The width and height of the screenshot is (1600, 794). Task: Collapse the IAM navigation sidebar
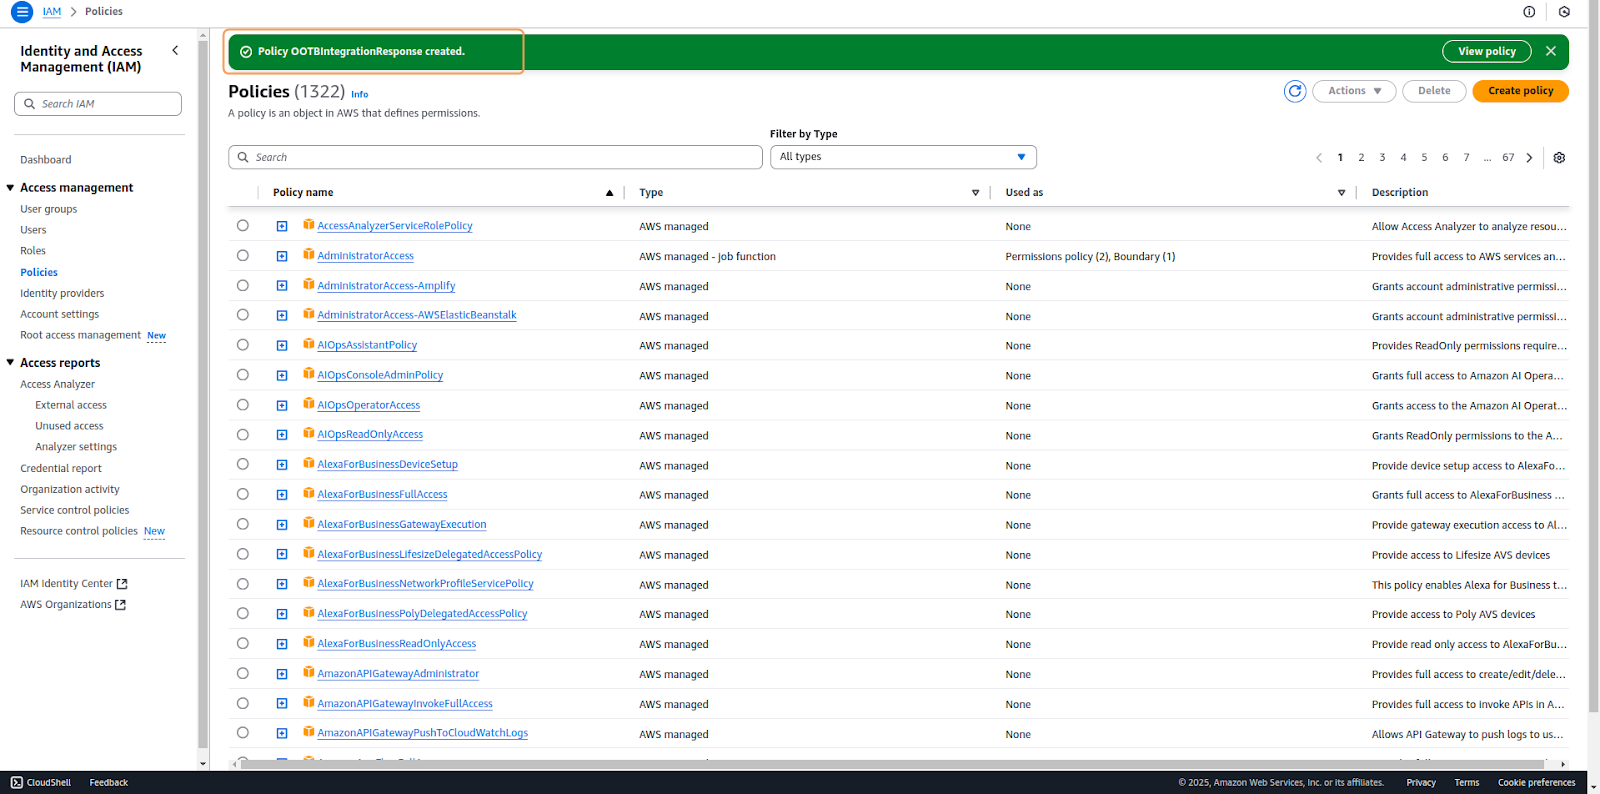coord(175,50)
